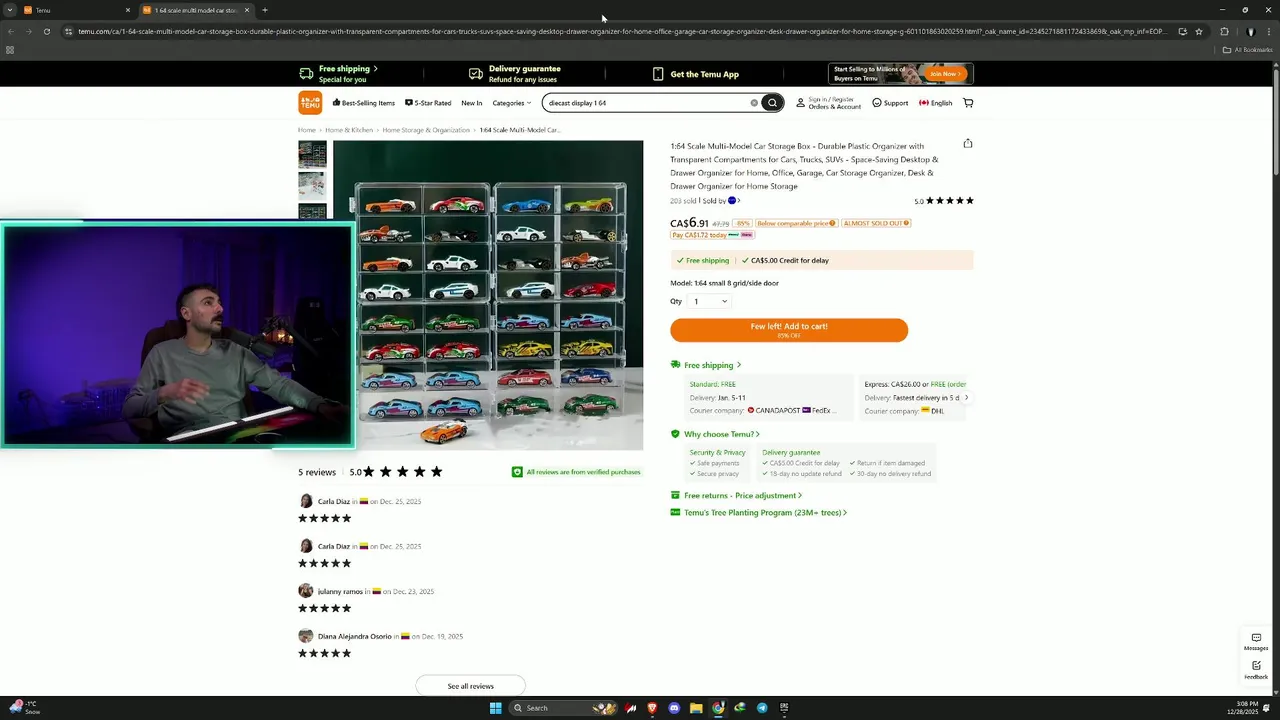Open the Feedback widget
Screen dimensions: 1280x720
(x=1256, y=670)
